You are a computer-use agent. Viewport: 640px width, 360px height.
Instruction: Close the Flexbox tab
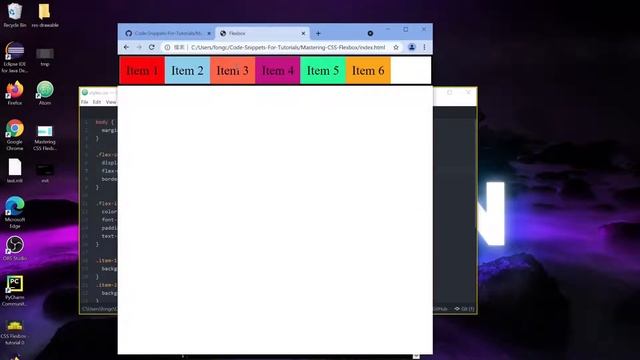303,33
